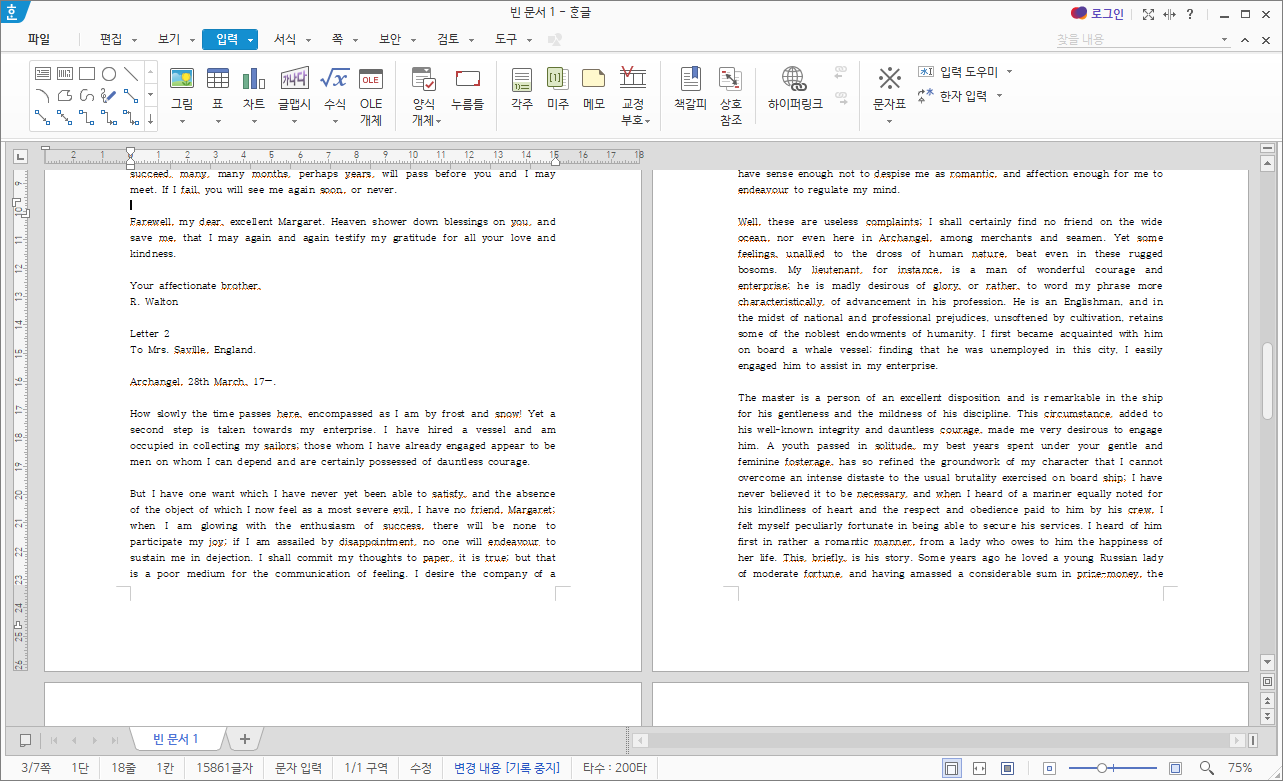Add a new document tab with plus
Viewport: 1283px width, 781px height.
[x=244, y=739]
